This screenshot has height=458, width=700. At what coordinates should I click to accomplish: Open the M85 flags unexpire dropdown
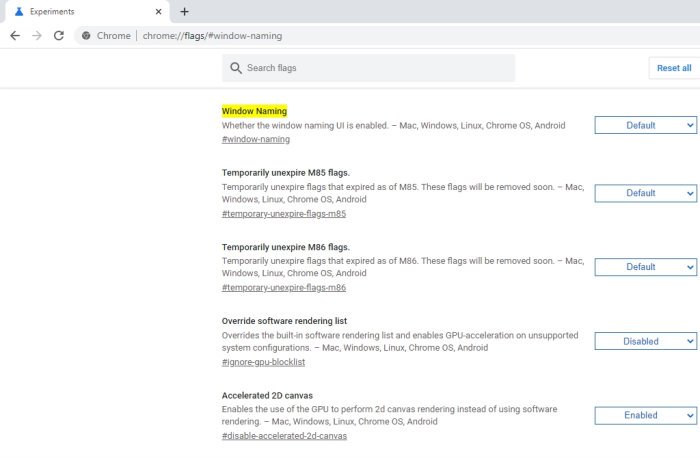[646, 193]
